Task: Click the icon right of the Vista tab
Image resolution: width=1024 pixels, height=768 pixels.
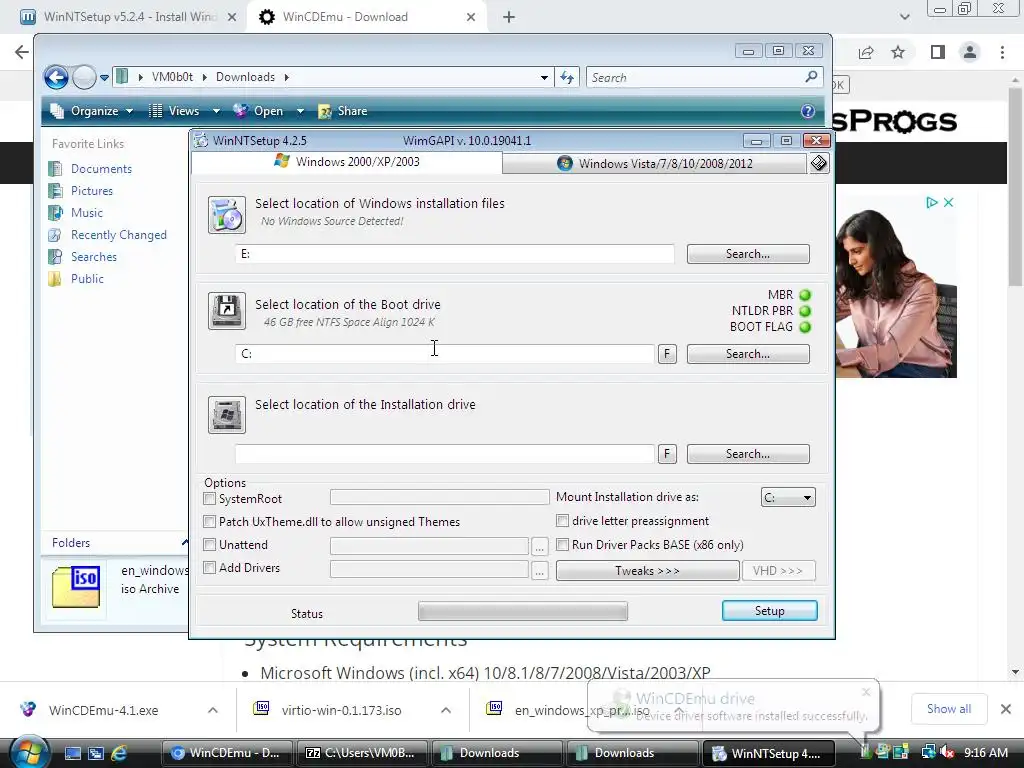Action: tap(819, 163)
